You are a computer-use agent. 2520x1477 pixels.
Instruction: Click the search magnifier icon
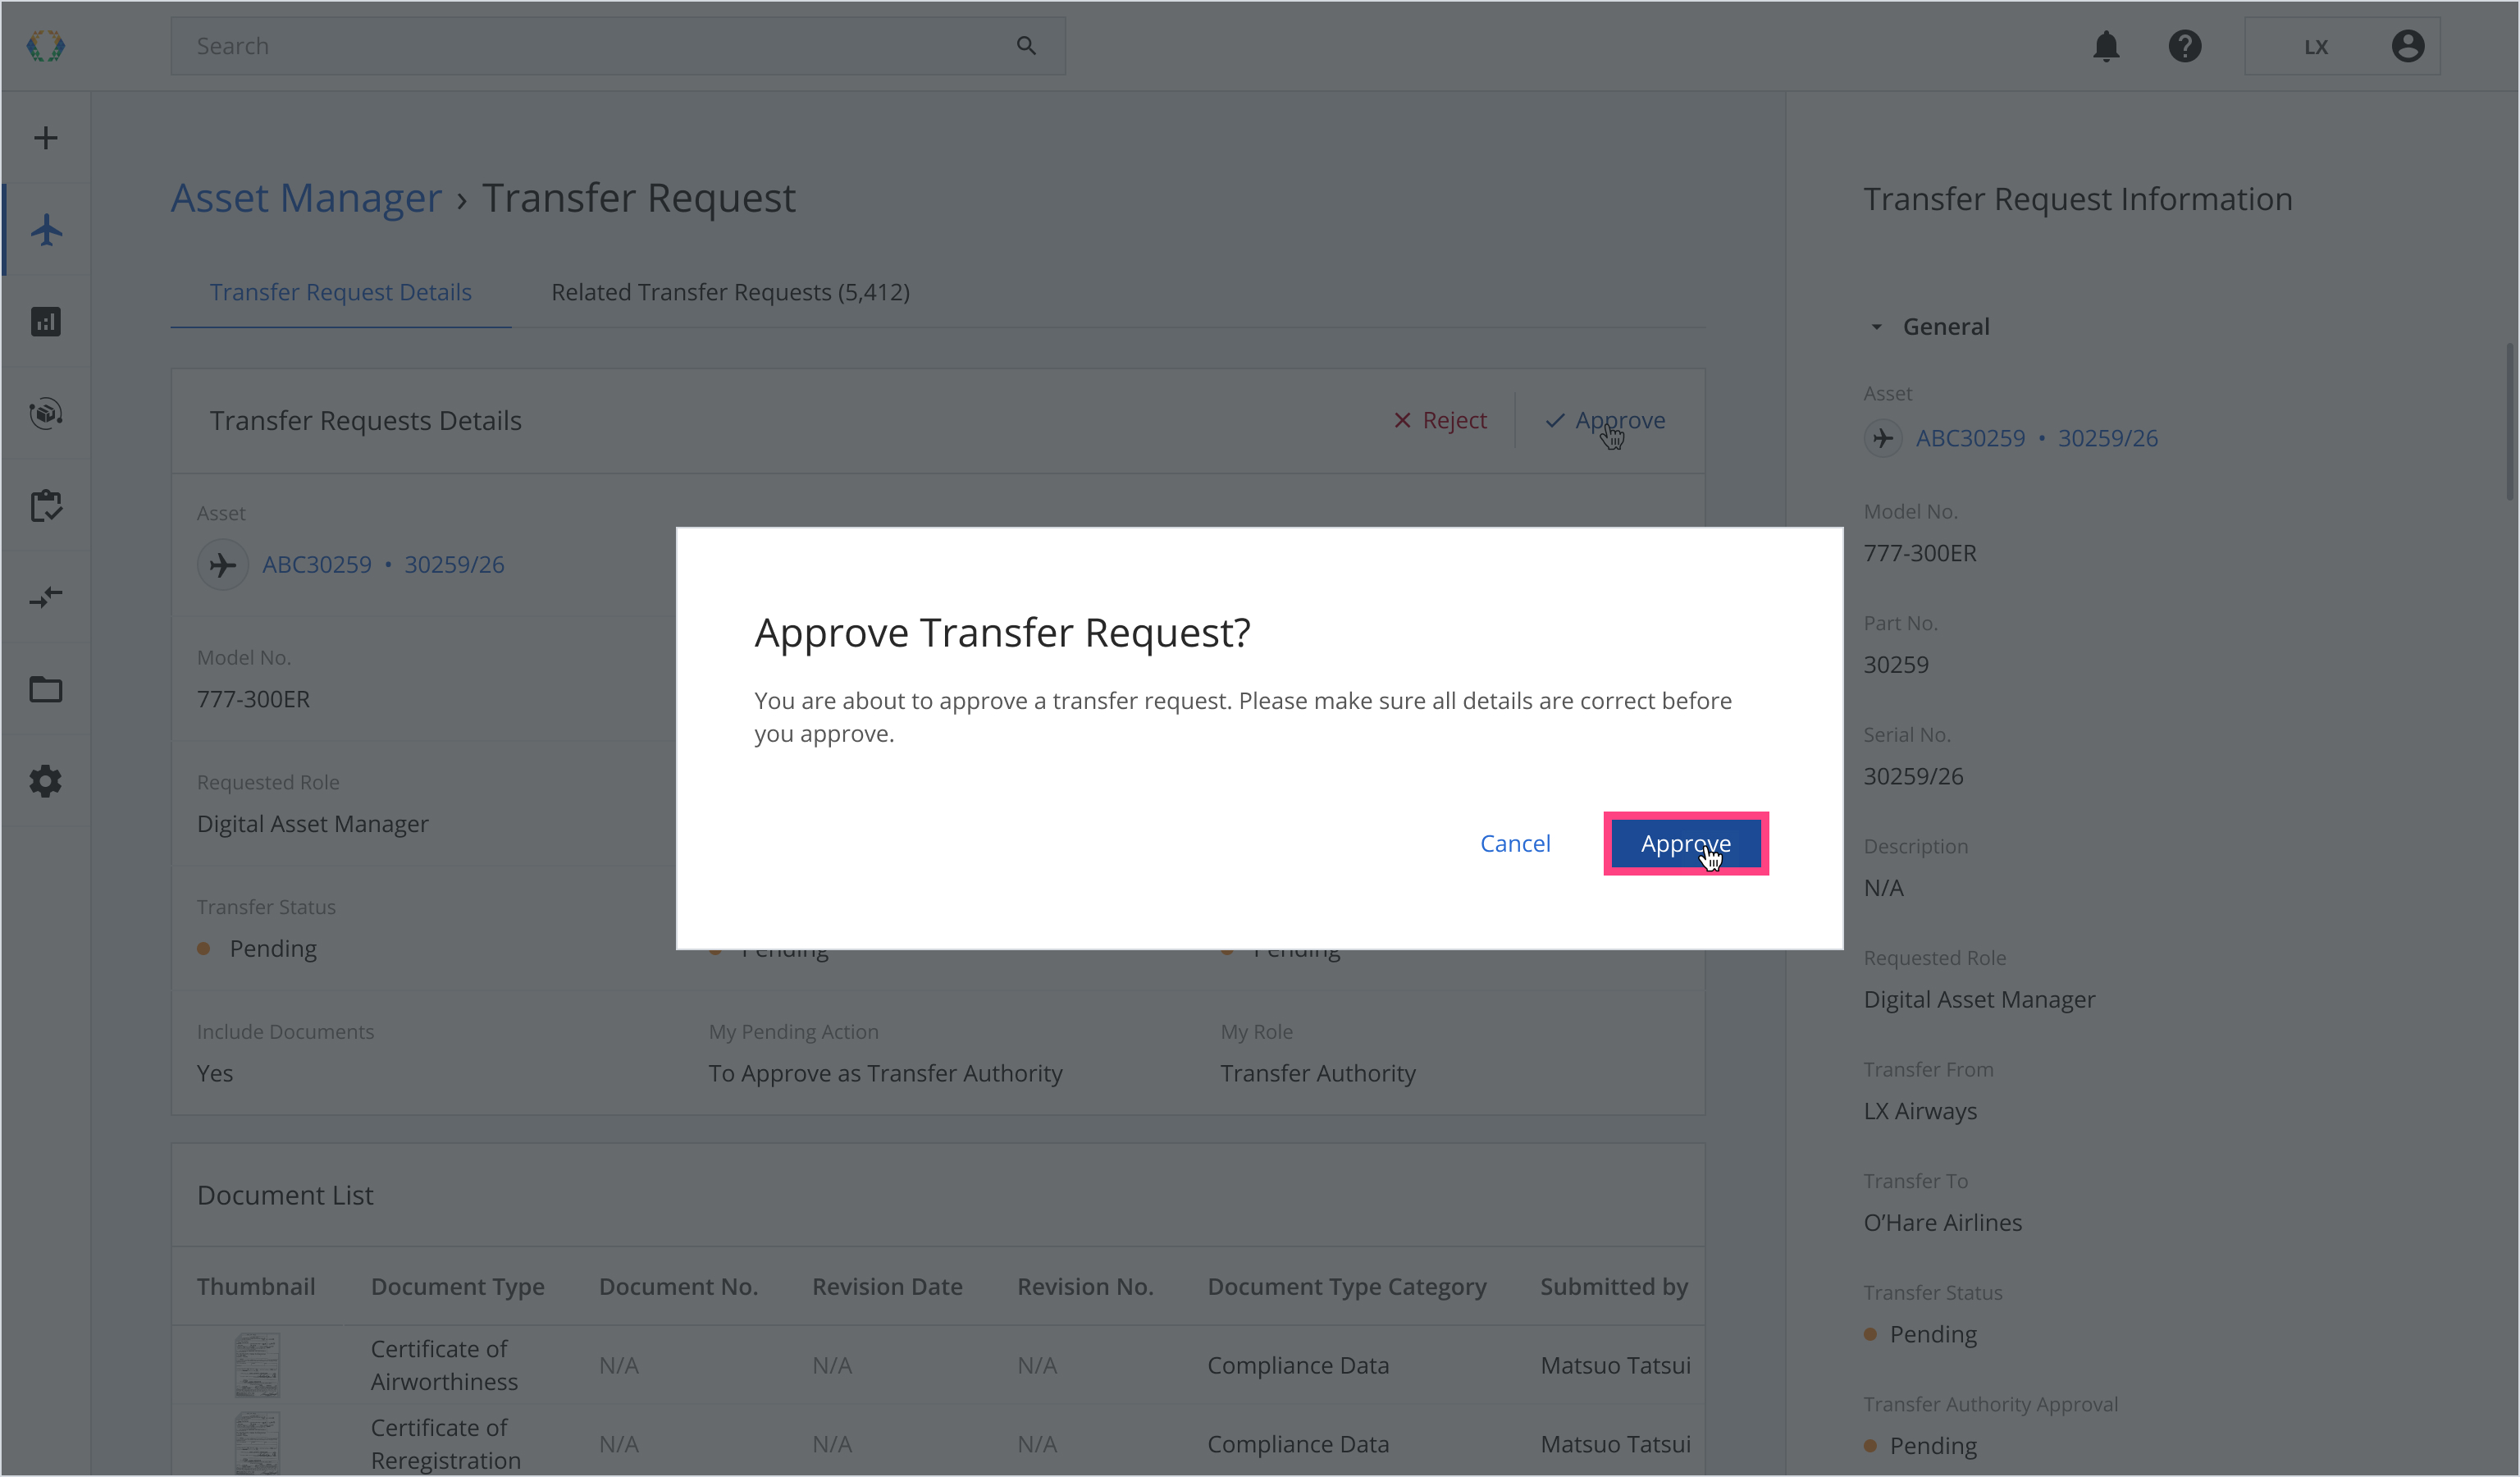click(x=1026, y=46)
